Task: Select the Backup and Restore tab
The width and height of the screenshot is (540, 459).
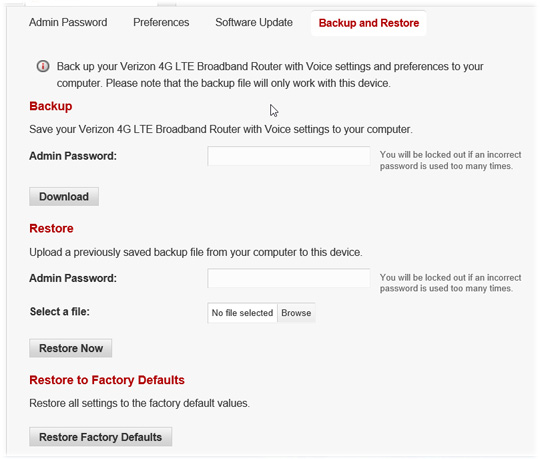Action: 369,23
